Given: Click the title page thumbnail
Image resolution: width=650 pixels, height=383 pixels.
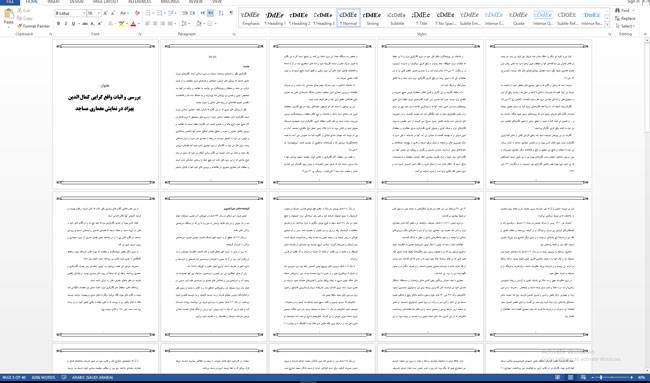Looking at the screenshot, I should coord(106,114).
